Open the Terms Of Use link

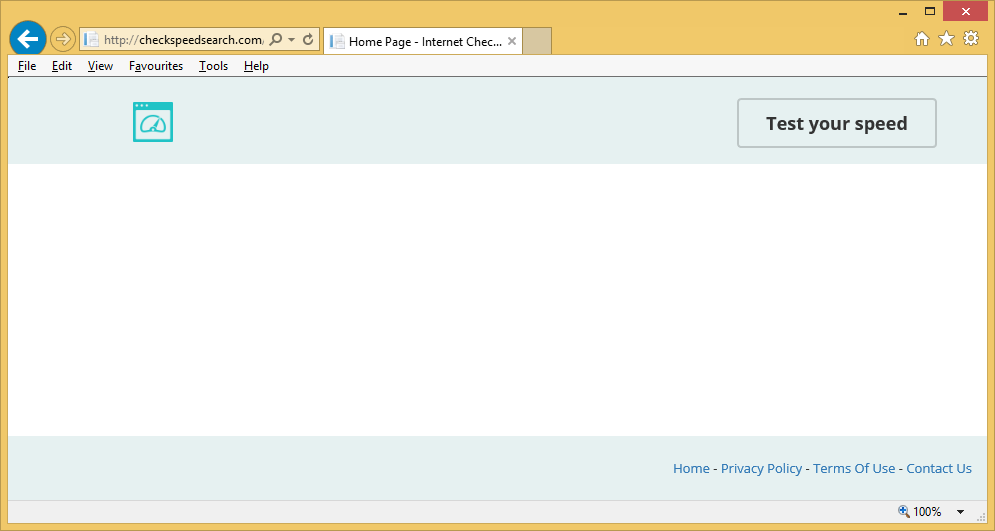point(854,468)
